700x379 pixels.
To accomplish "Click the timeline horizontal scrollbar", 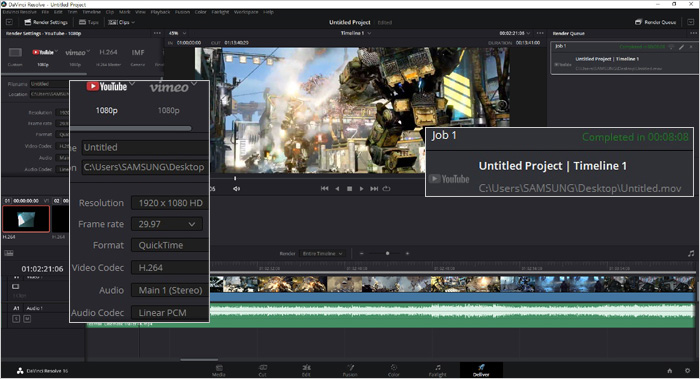I will click(x=199, y=359).
